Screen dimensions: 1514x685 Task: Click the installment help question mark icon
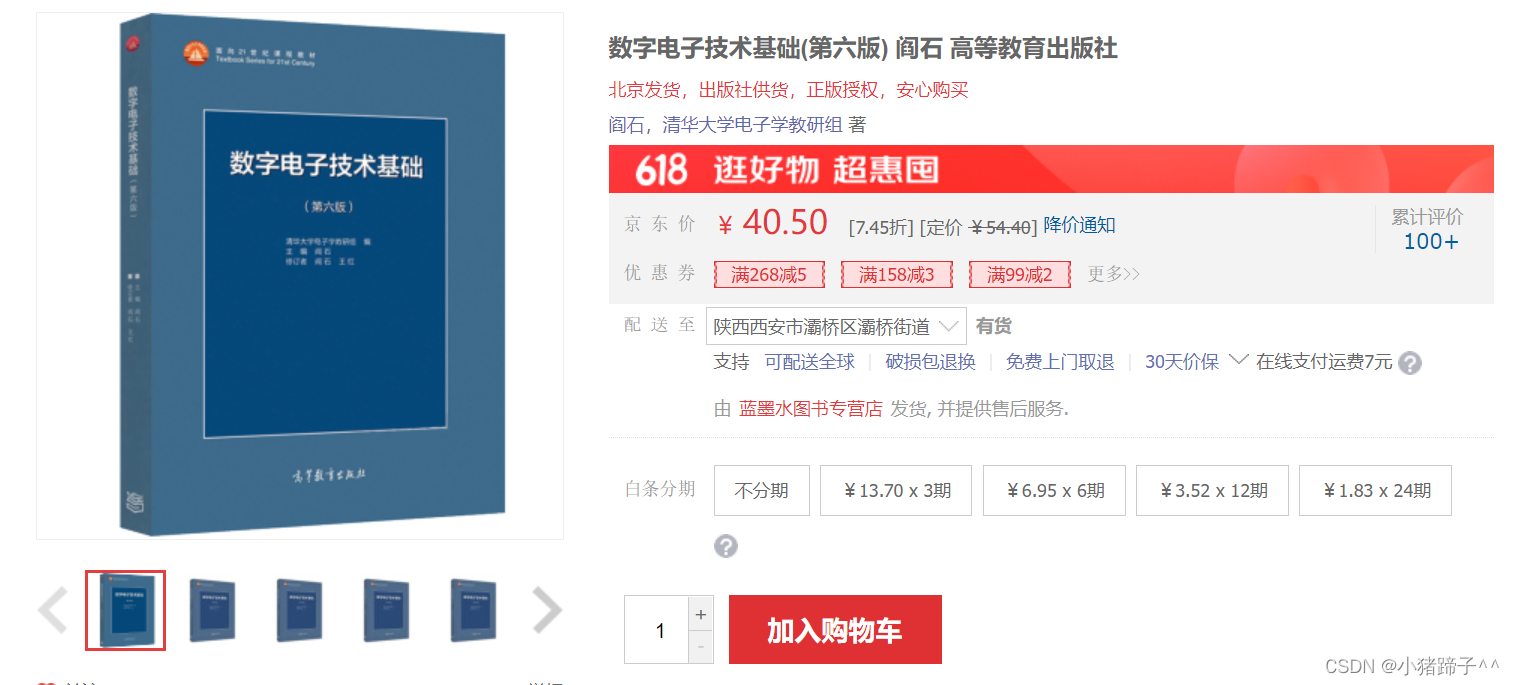tap(726, 546)
